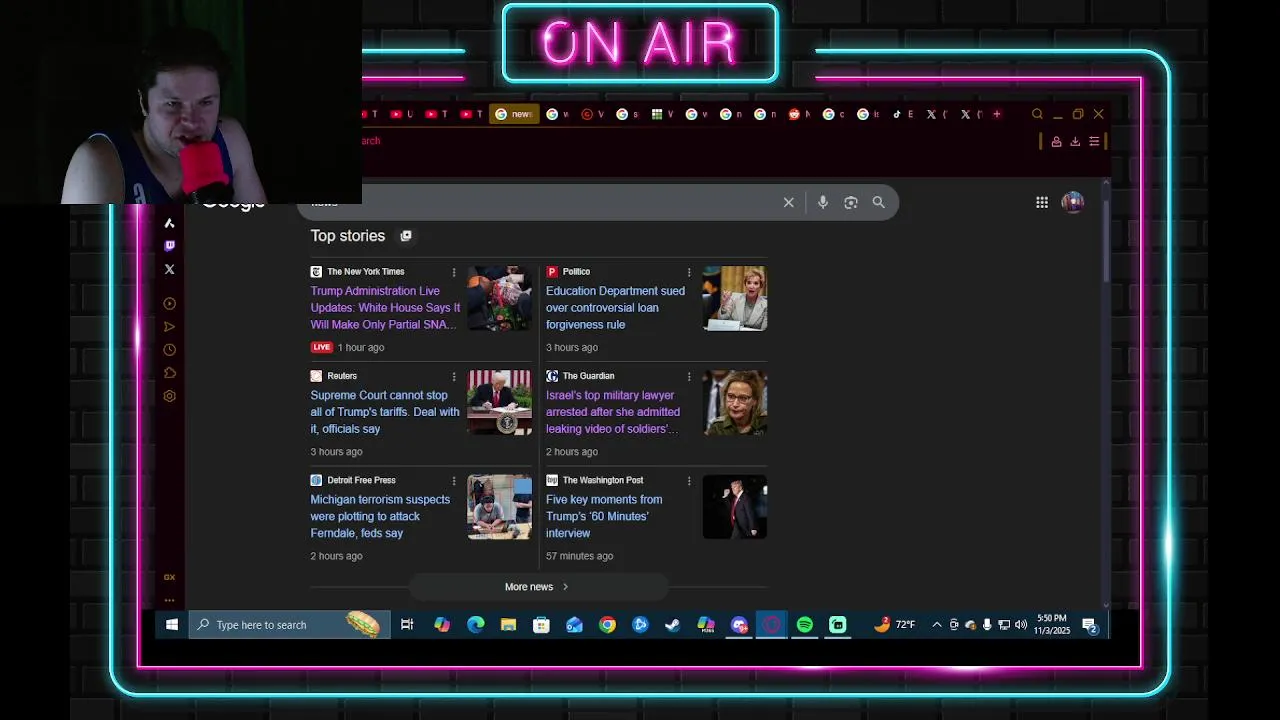Open options for New York Times story
The height and width of the screenshot is (720, 1280).
[x=454, y=272]
